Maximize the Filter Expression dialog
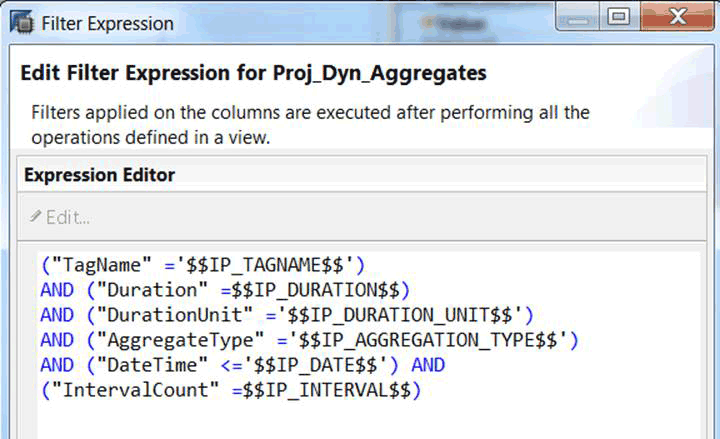The width and height of the screenshot is (720, 439). coord(620,16)
